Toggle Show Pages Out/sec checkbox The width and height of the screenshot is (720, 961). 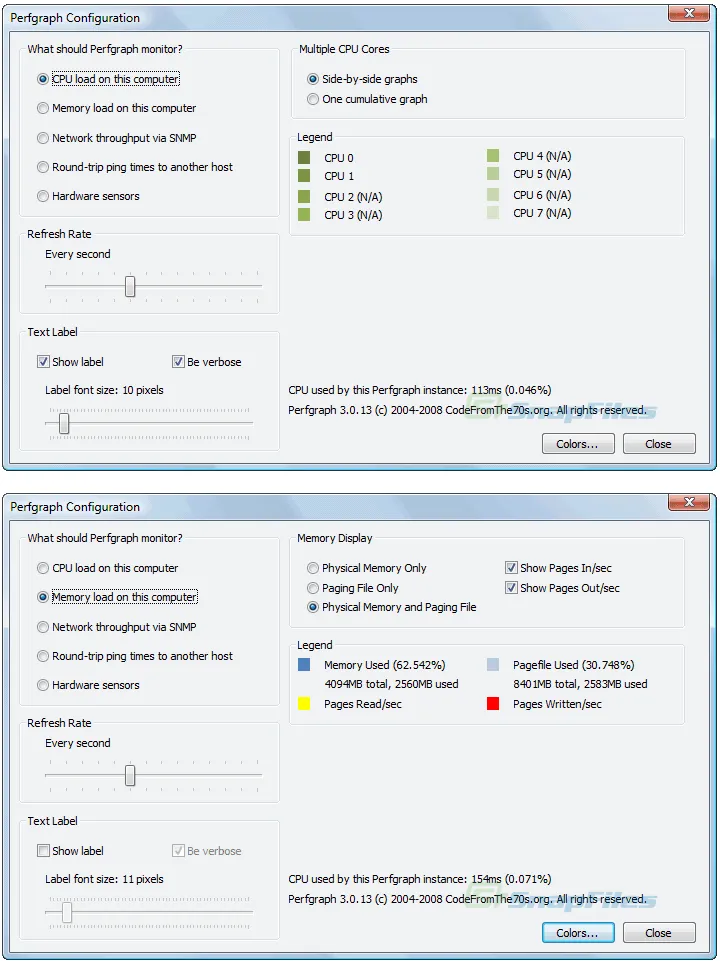click(511, 588)
